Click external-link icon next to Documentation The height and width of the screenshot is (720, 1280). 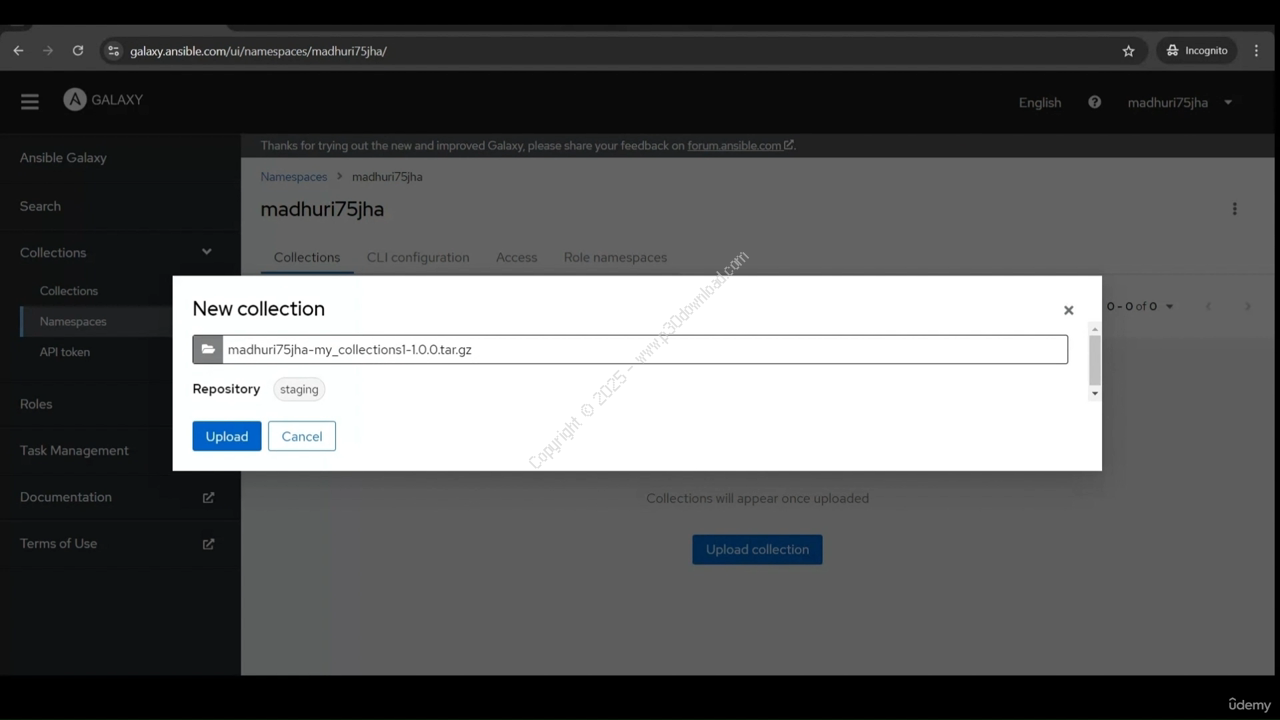[208, 497]
